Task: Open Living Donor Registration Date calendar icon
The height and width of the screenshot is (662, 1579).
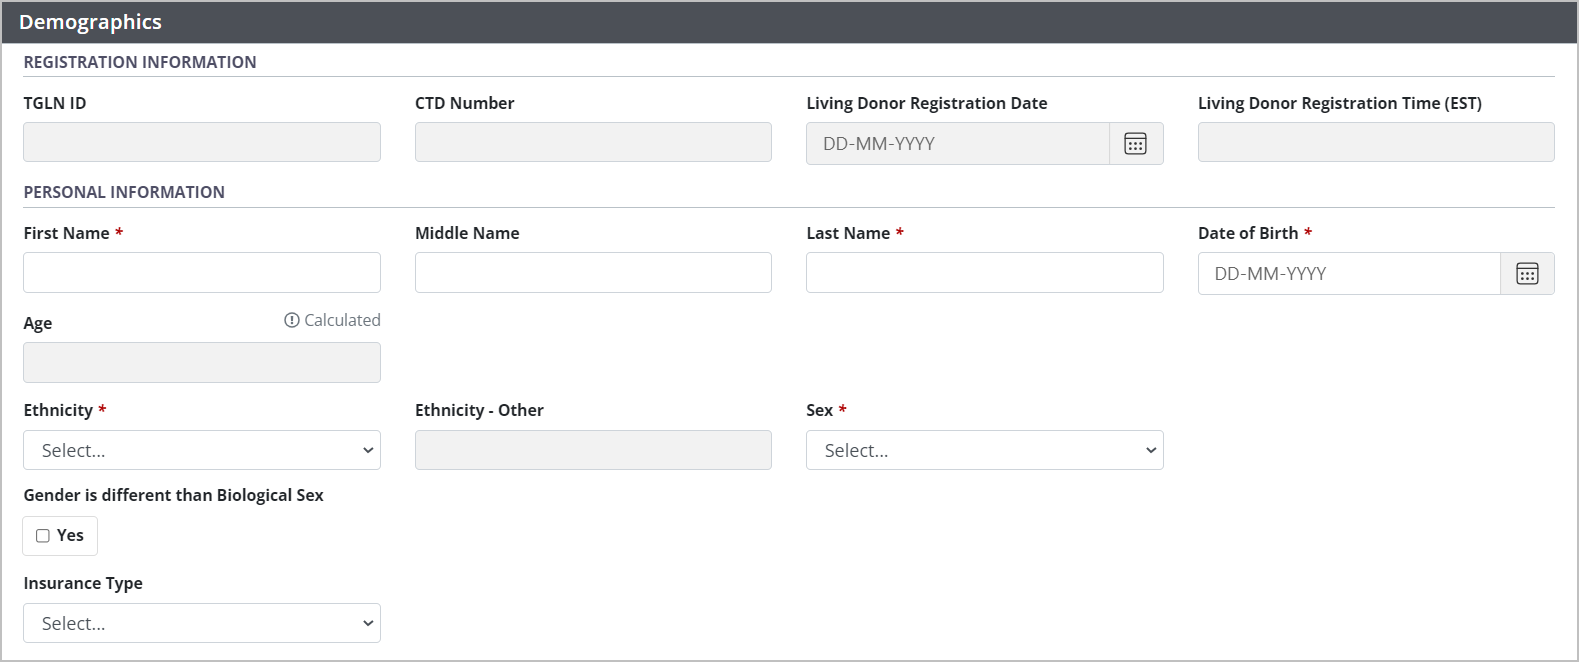Action: point(1135,144)
